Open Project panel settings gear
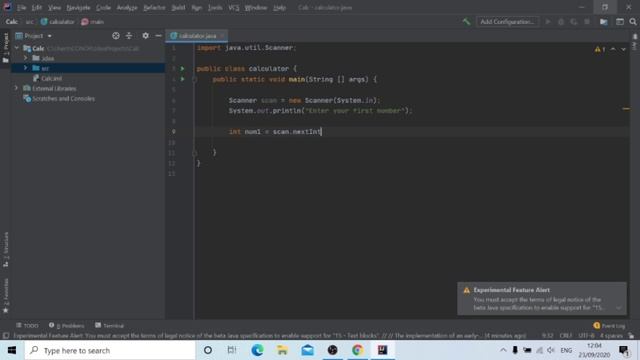 (x=145, y=36)
